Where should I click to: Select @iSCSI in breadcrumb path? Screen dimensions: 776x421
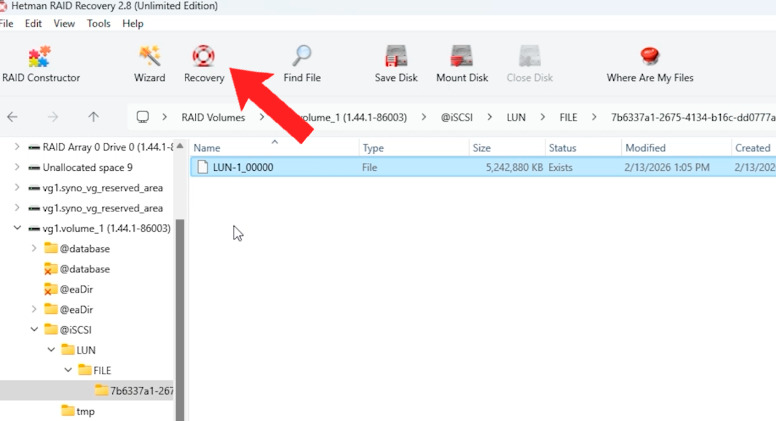click(x=456, y=117)
